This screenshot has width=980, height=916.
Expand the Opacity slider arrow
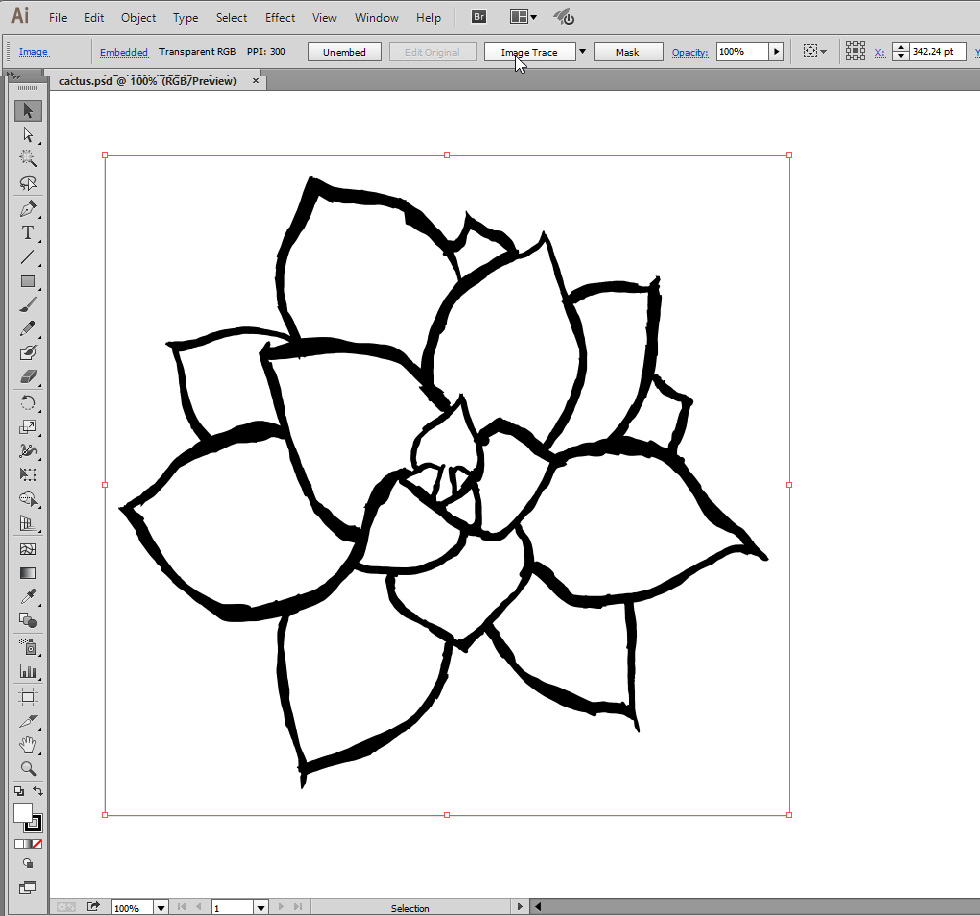(776, 52)
